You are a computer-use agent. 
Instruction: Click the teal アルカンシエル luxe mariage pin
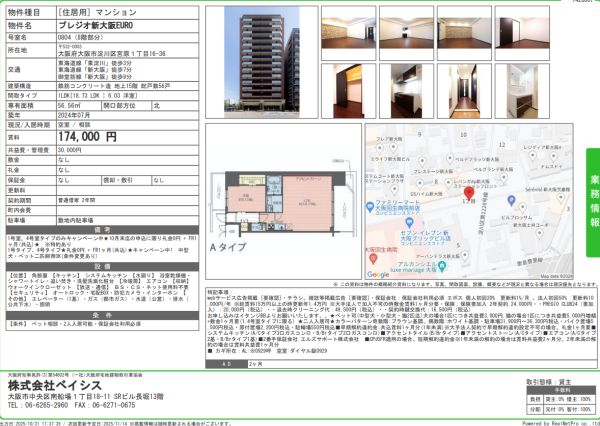[x=442, y=265]
